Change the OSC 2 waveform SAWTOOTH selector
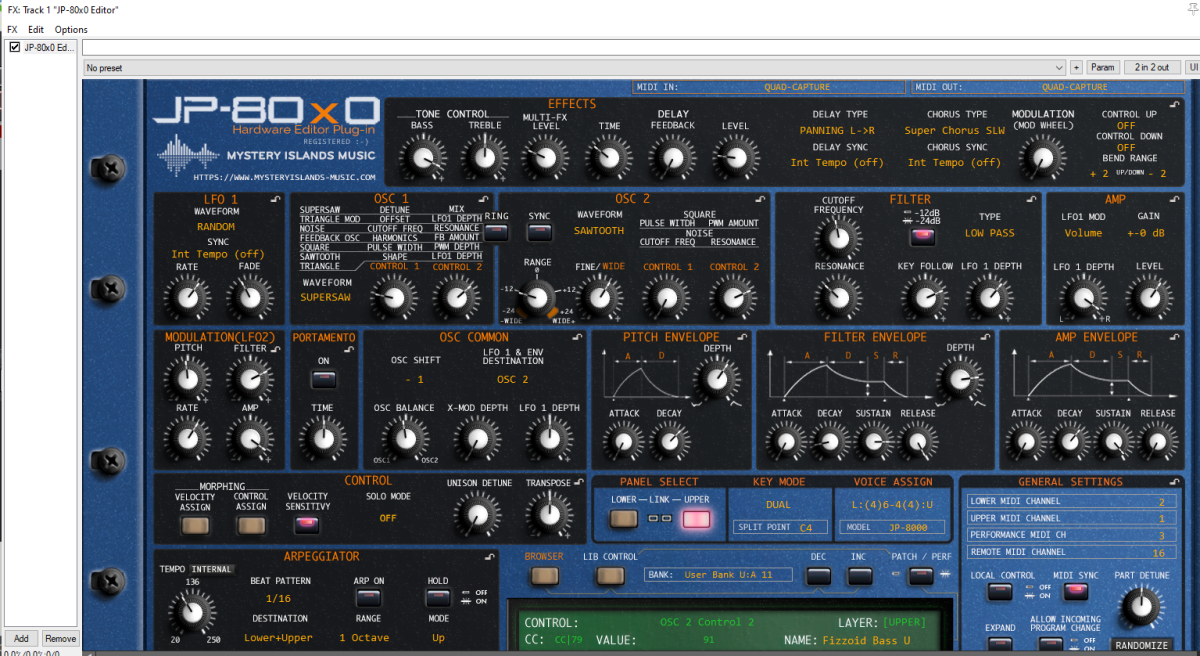Screen dimensions: 1200x656 coord(599,230)
